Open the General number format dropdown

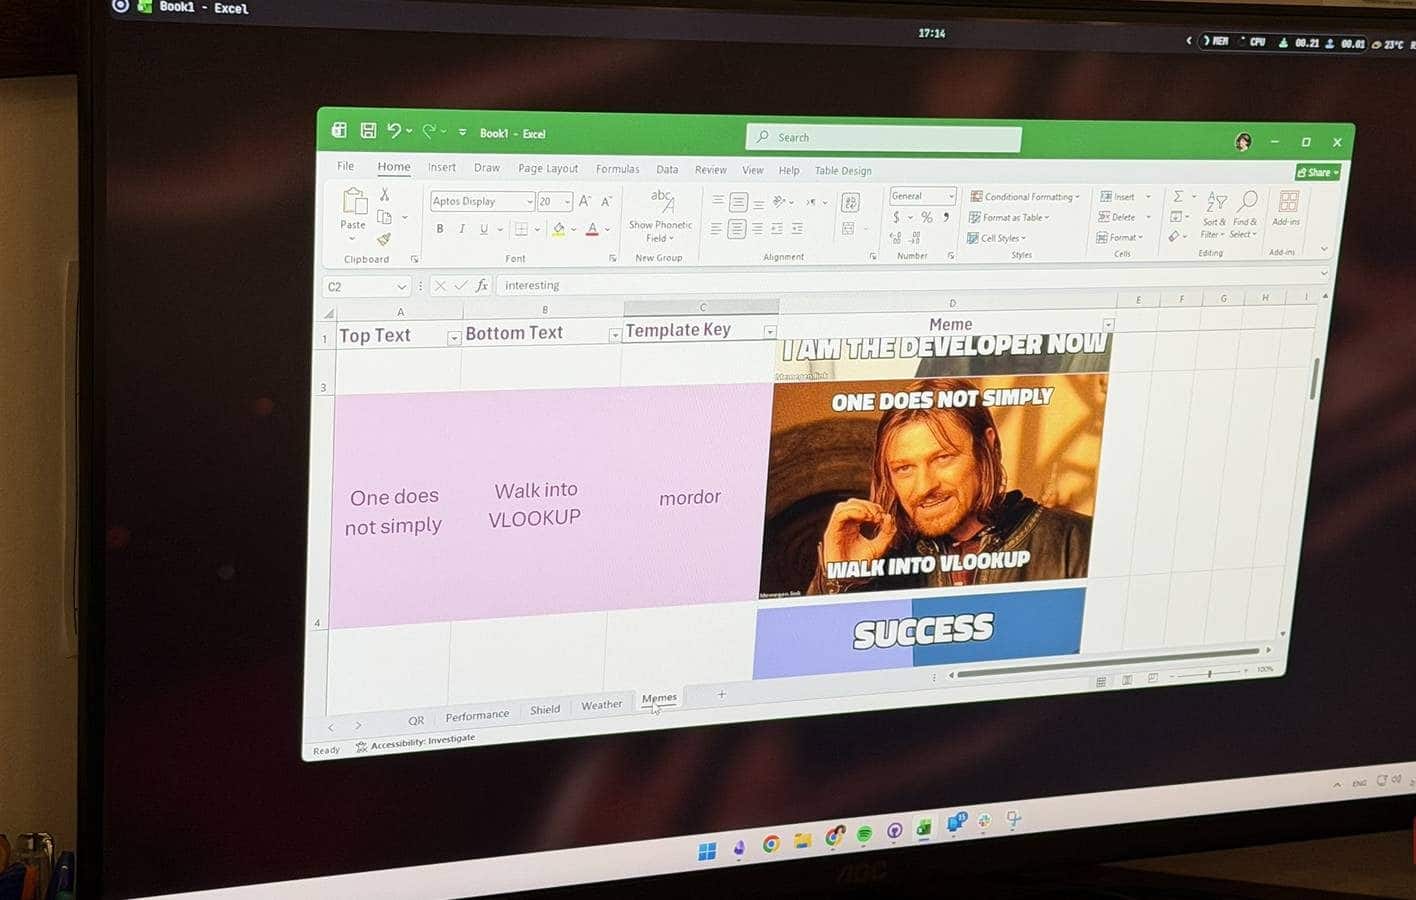[x=950, y=196]
